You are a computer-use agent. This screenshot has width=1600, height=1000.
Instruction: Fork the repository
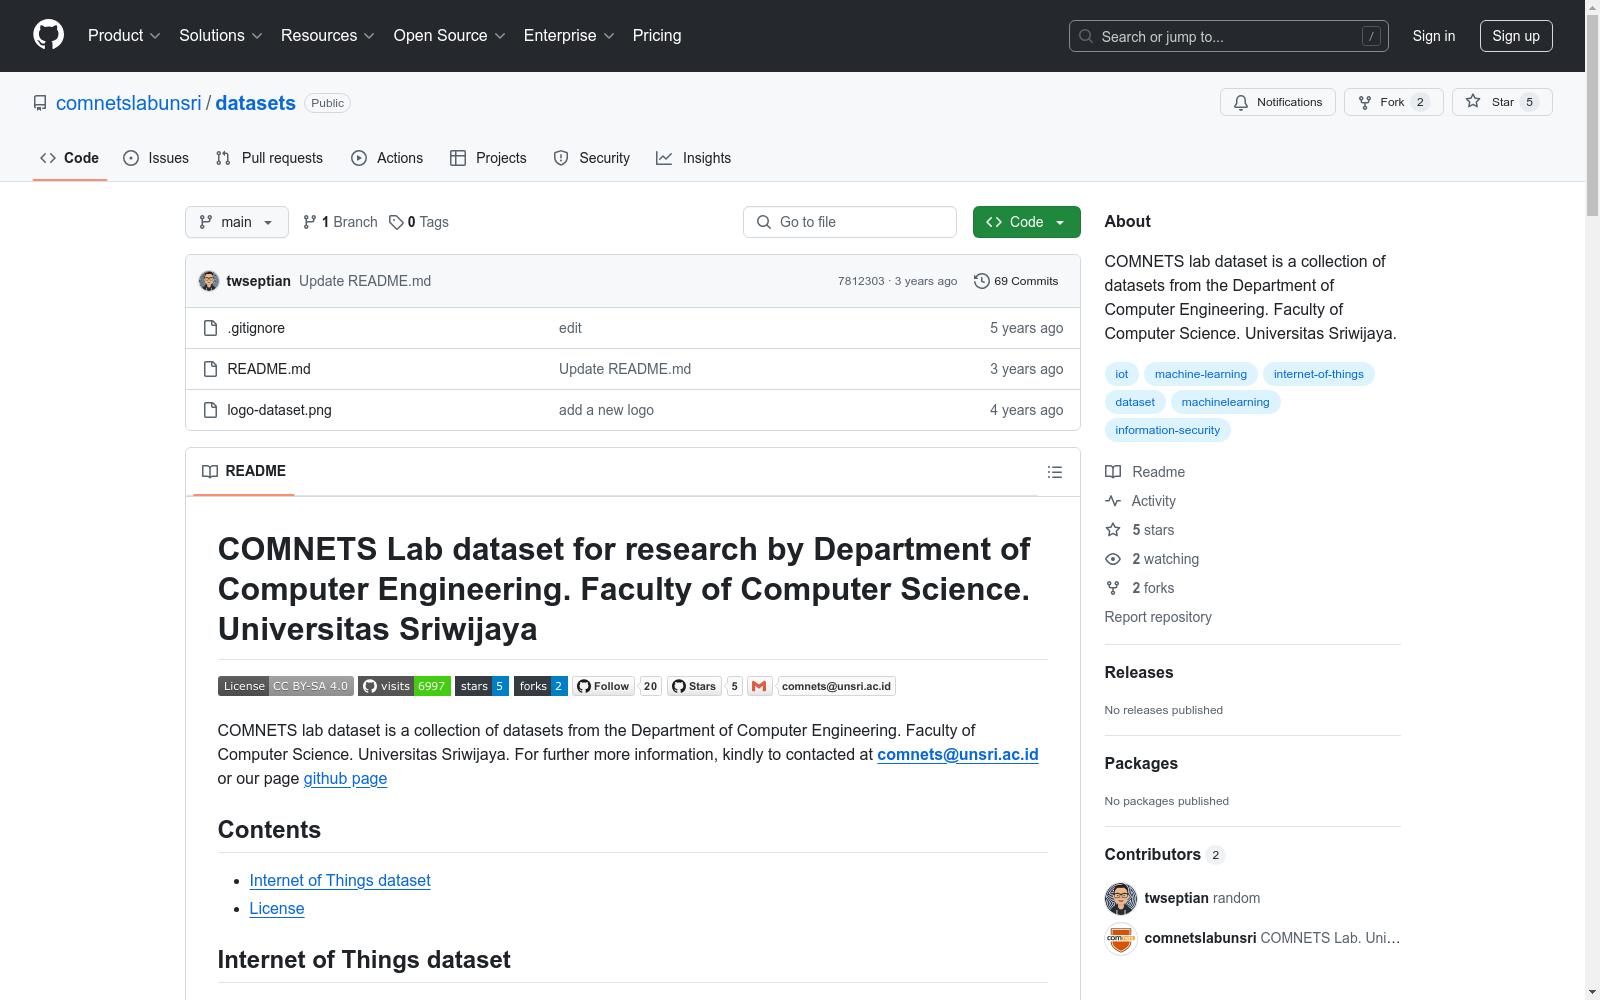[1394, 102]
